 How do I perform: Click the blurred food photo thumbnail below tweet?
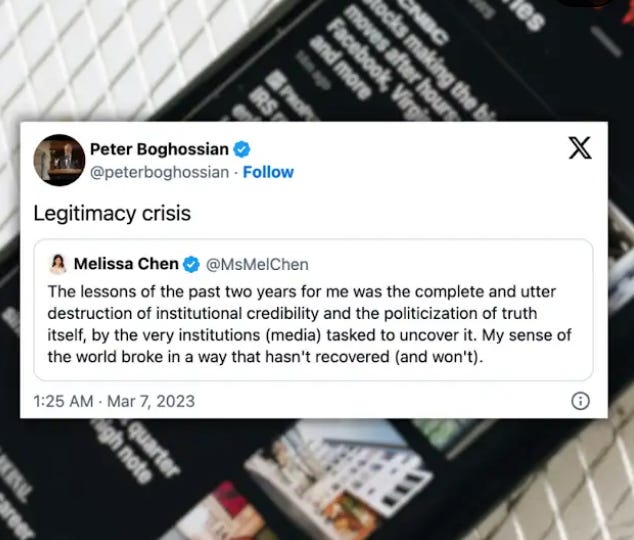tap(348, 510)
